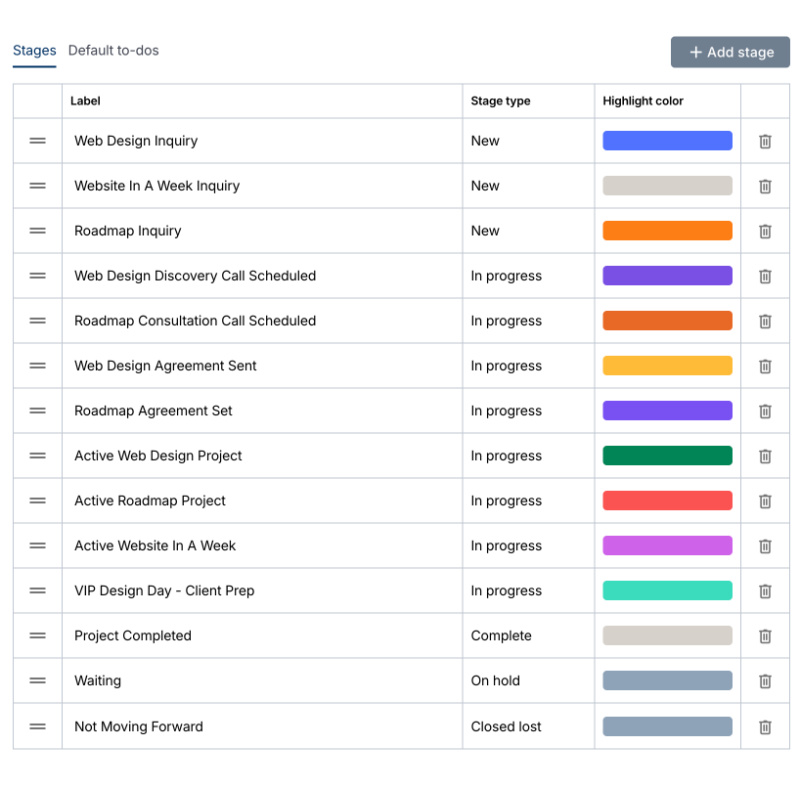Click the green color bar for Active Web Design Project
Image resolution: width=800 pixels, height=800 pixels.
tap(667, 456)
